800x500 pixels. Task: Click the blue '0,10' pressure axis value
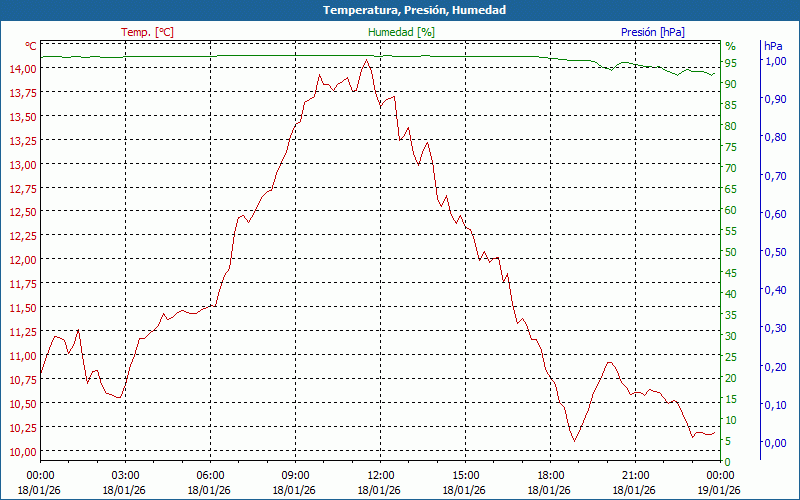[x=776, y=405]
